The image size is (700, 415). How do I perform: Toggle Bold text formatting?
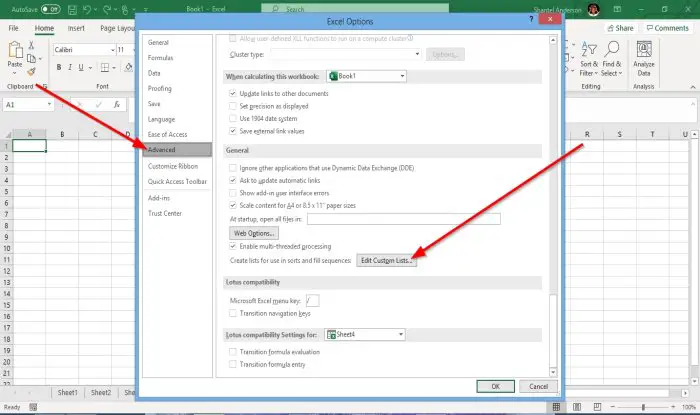(58, 67)
